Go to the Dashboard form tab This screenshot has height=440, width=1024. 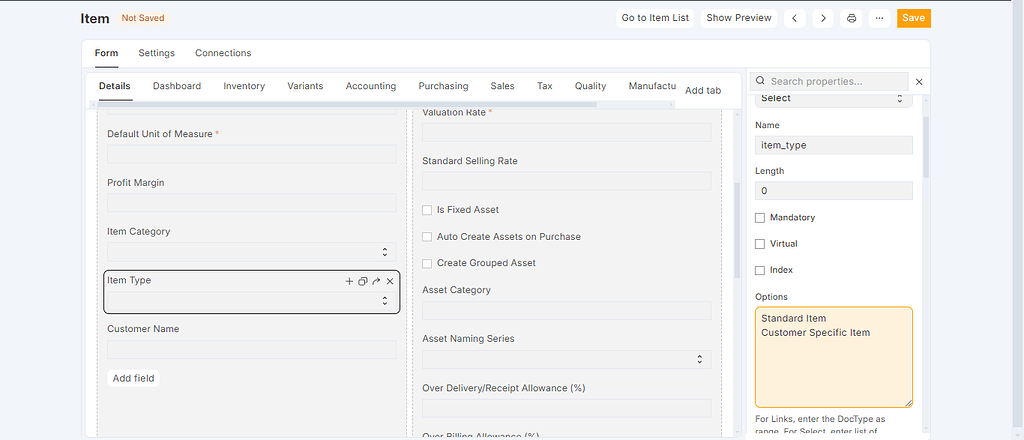click(177, 86)
